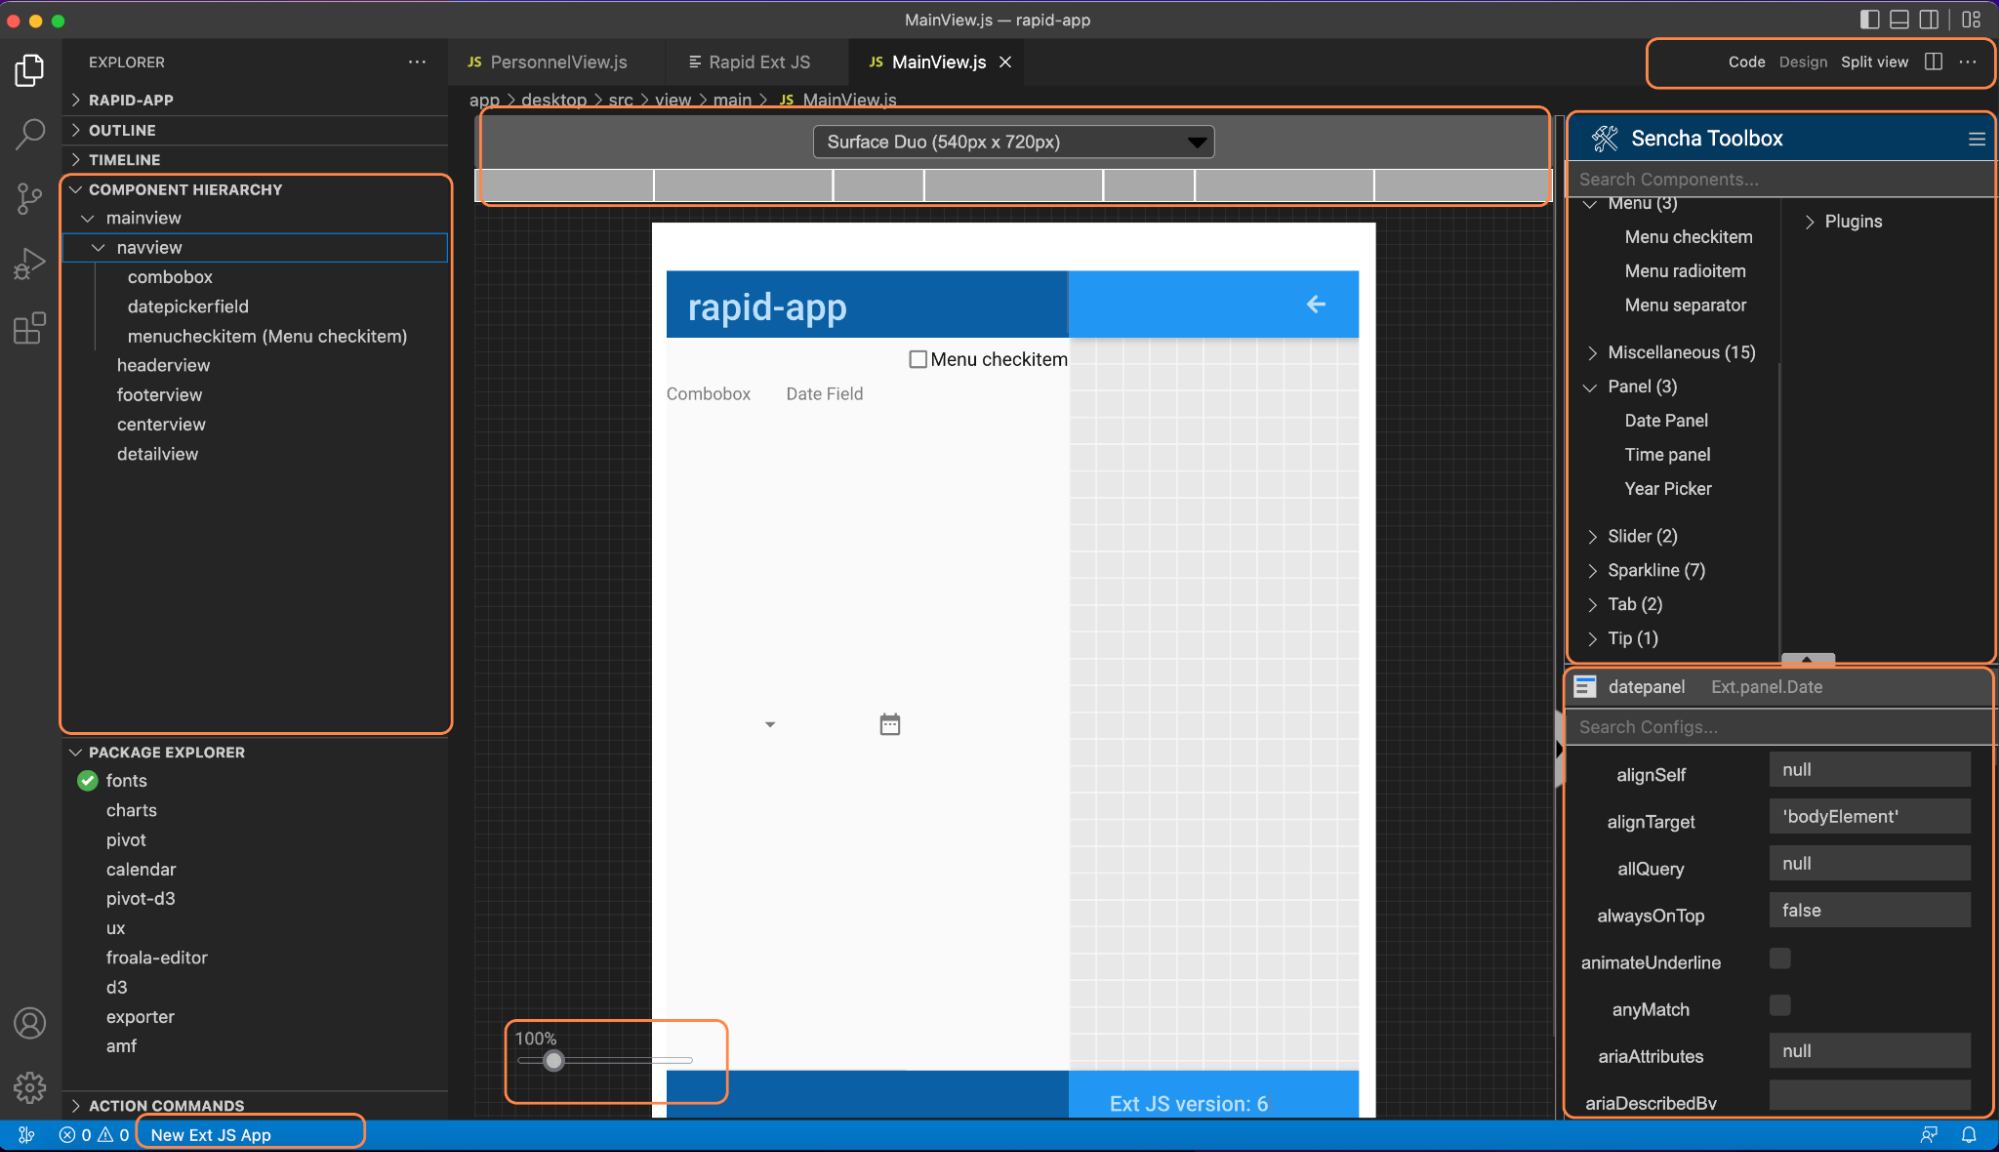Select the MainView.js tab
Screen dimensions: 1999x1152
click(938, 62)
